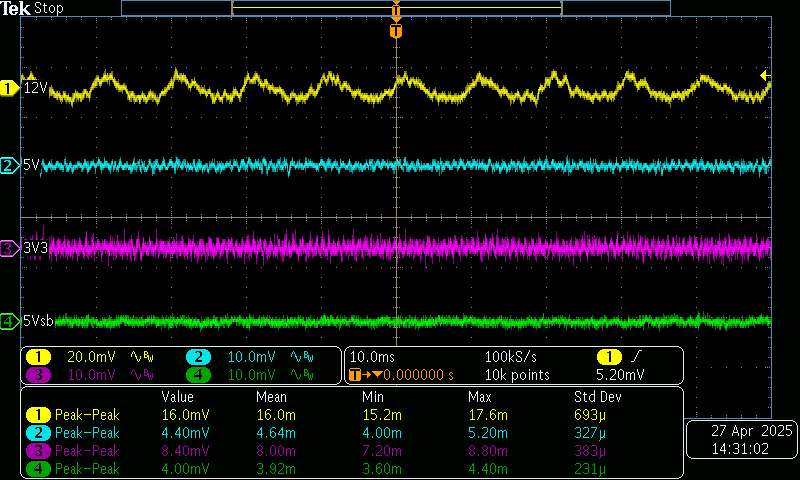Click channel 4 scale 10.0mV
The width and height of the screenshot is (800, 480).
252,375
